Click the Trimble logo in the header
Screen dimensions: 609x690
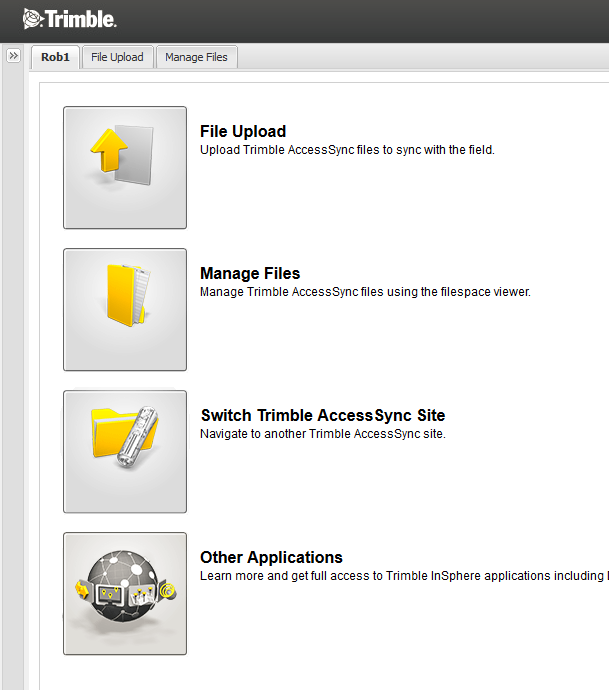tap(70, 19)
